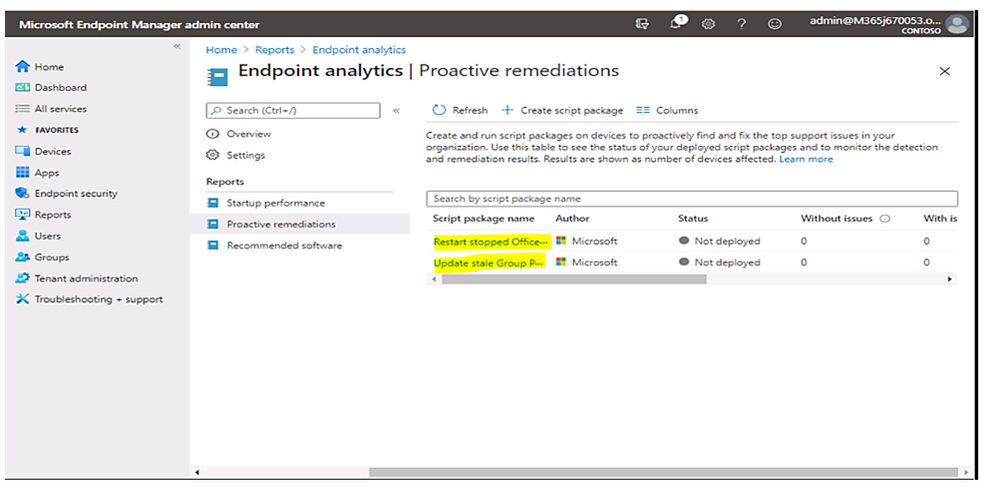
Task: Click the Tenant administration icon
Action: point(23,278)
